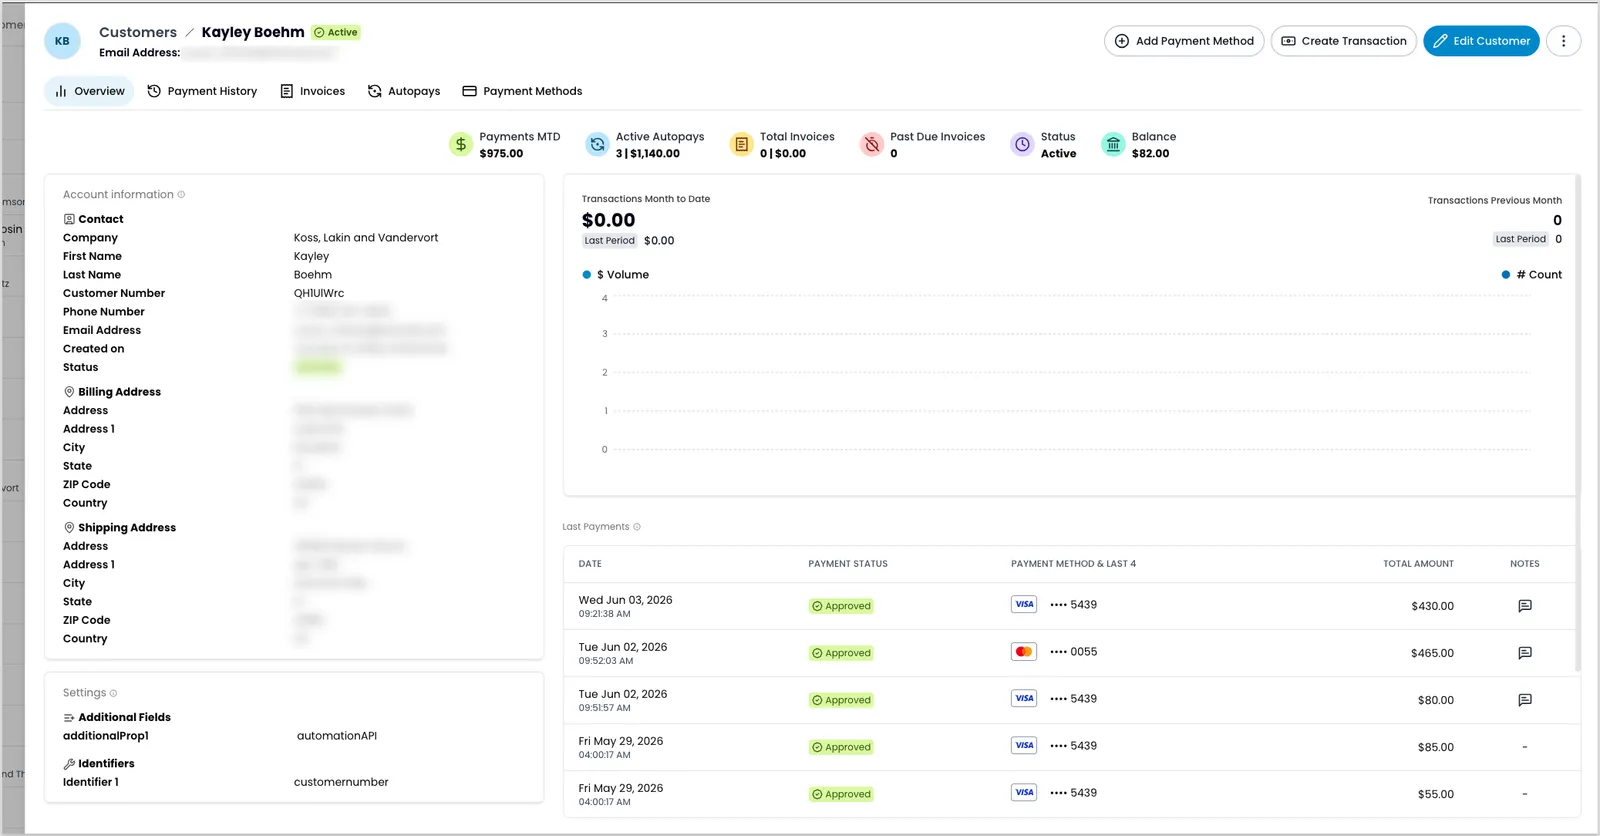Image resolution: width=1600 pixels, height=836 pixels.
Task: Go back to Customers breadcrumb link
Action: click(138, 32)
